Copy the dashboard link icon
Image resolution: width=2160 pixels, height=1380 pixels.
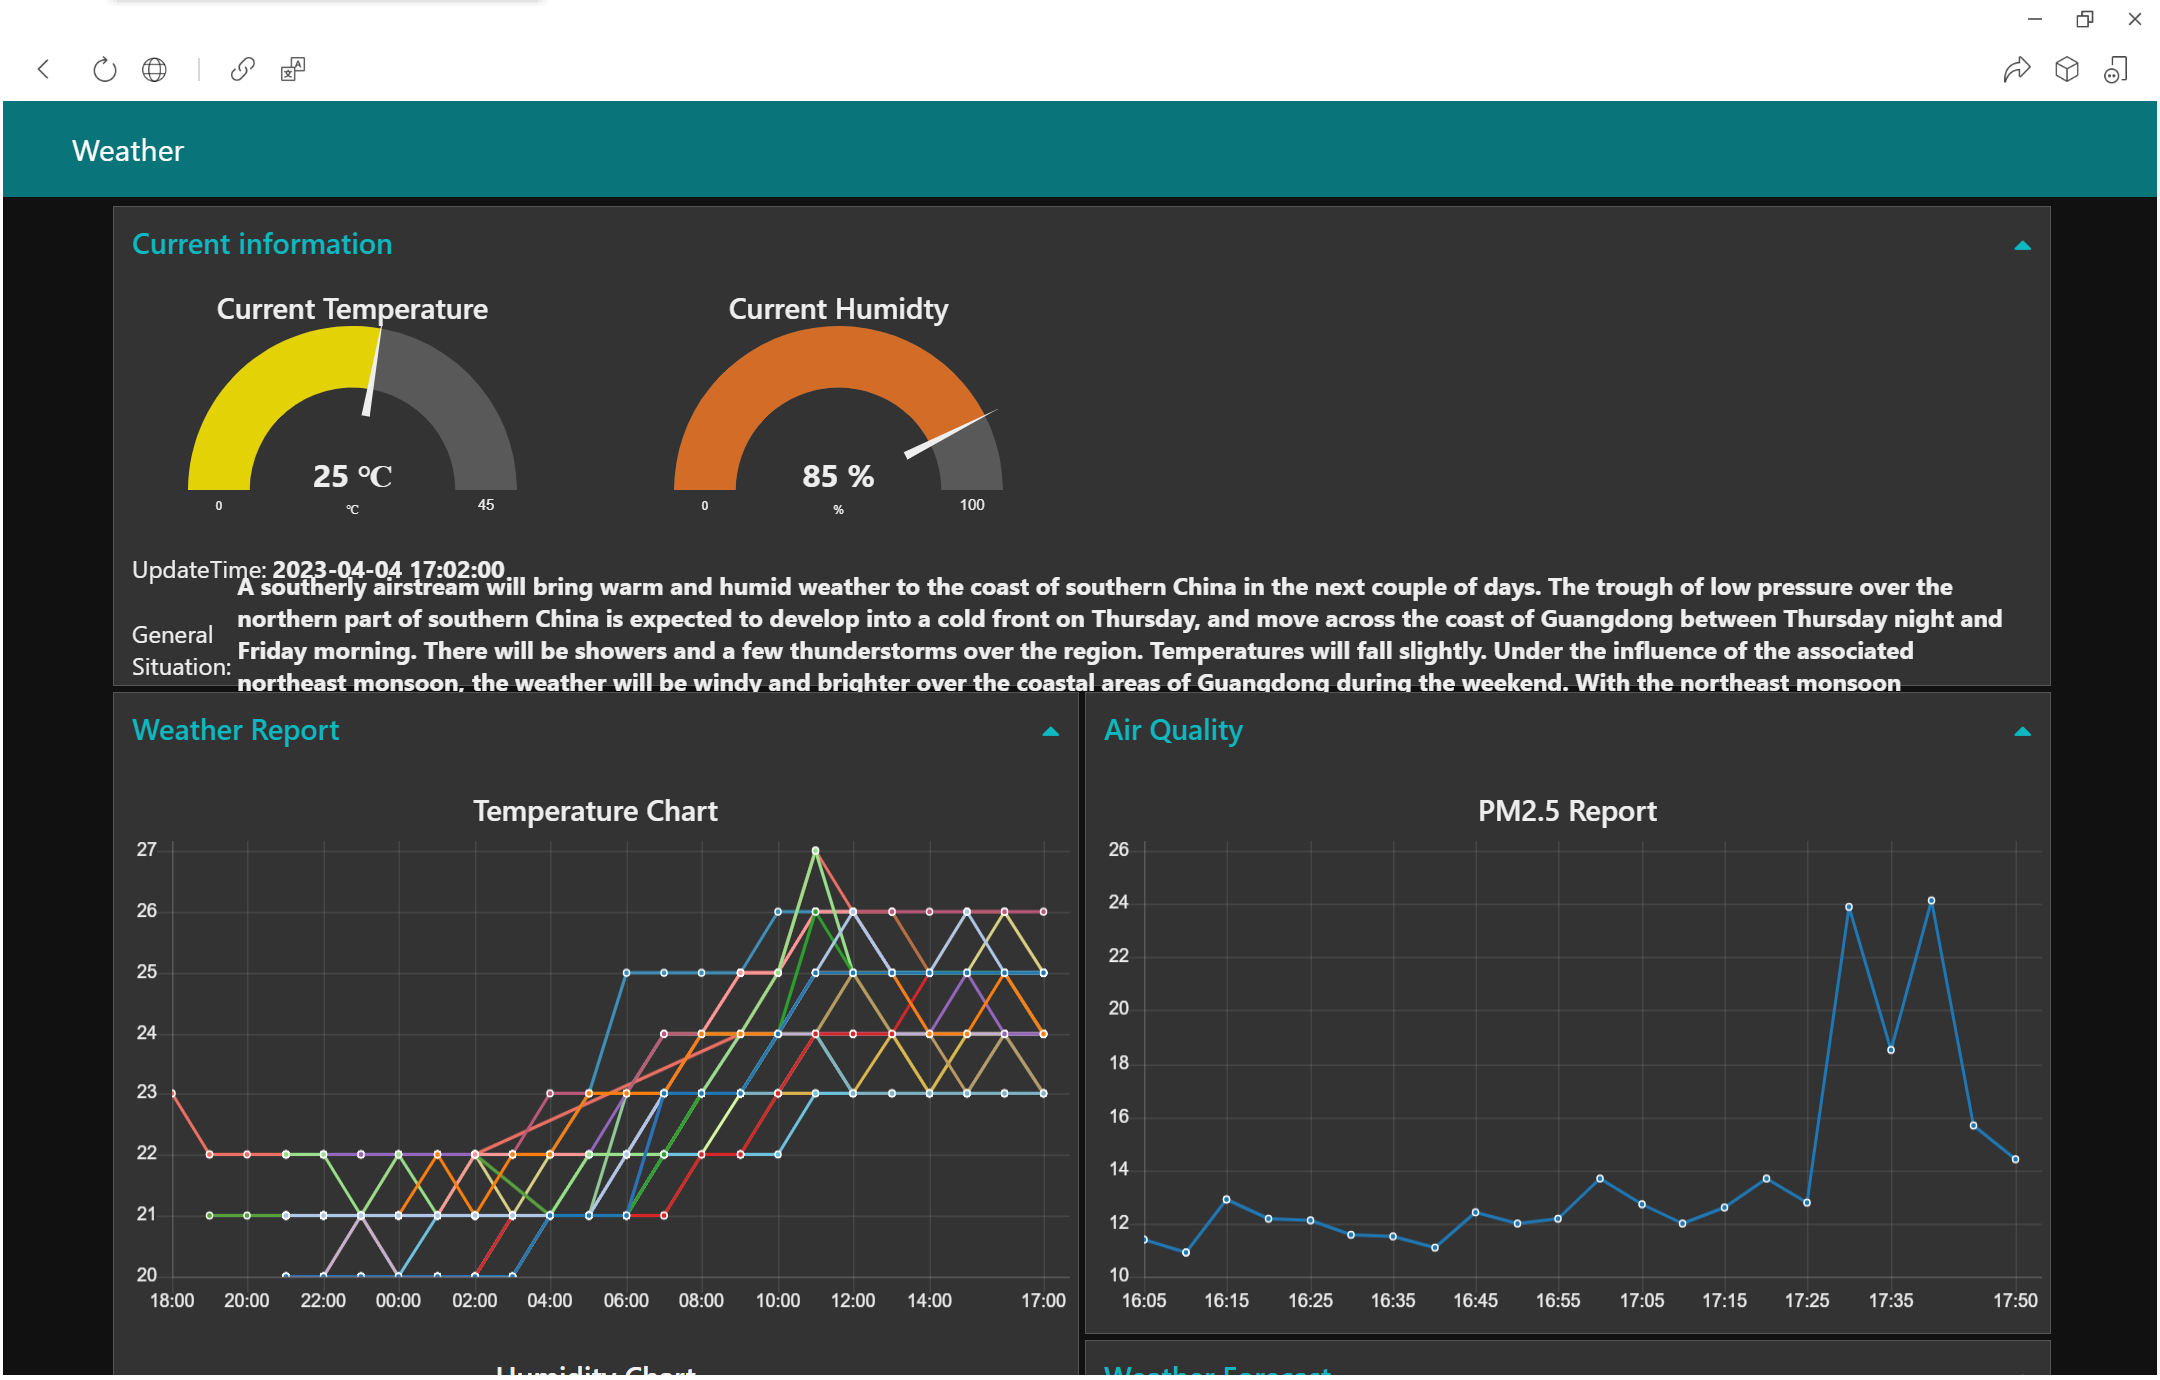242,69
